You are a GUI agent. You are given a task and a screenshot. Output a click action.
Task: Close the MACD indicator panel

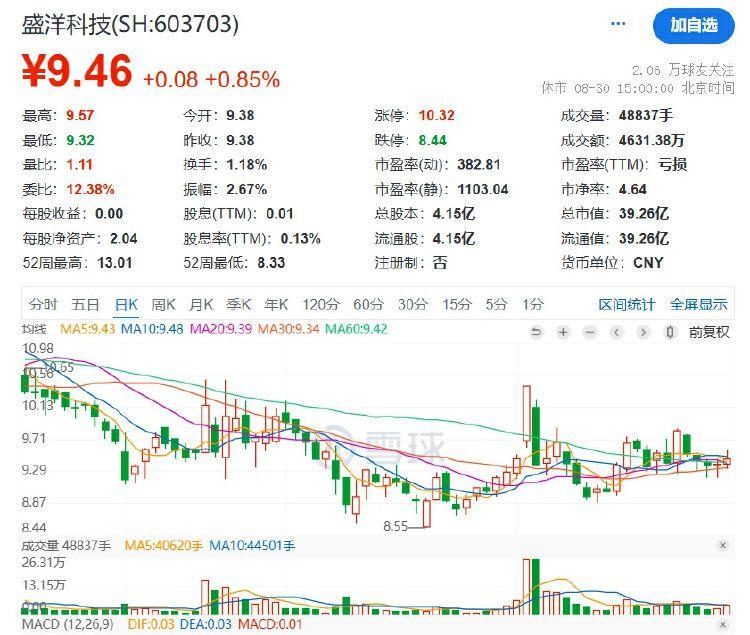(723, 624)
